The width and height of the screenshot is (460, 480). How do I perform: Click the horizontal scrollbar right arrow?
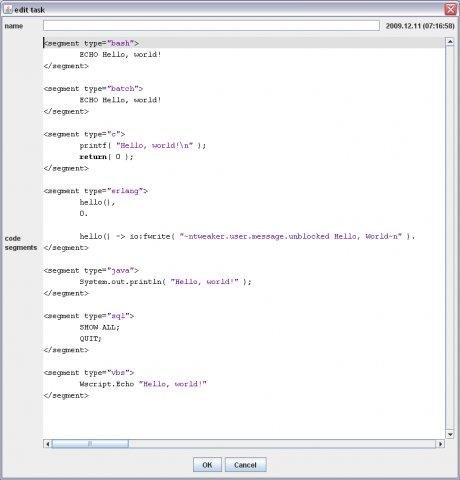coord(440,444)
